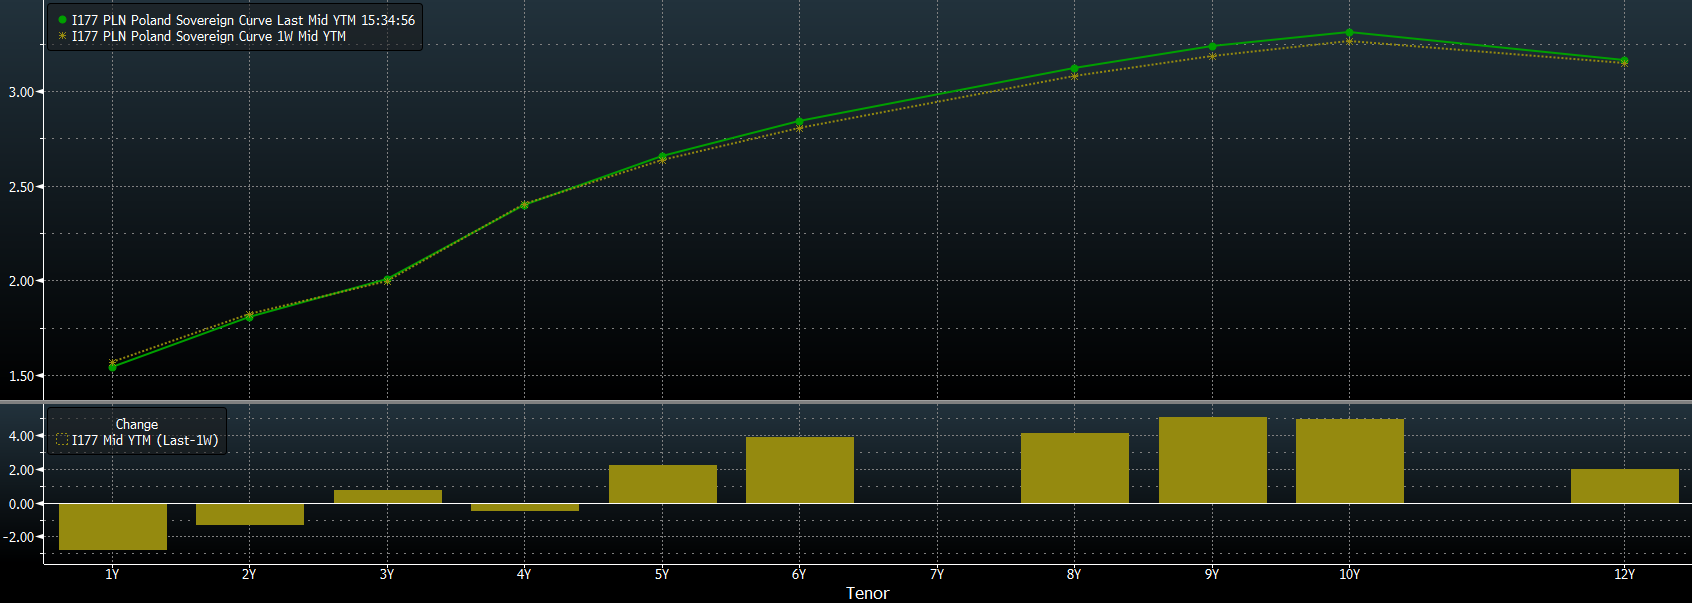Click the 6Y change bar
The height and width of the screenshot is (603, 1692).
[800, 470]
